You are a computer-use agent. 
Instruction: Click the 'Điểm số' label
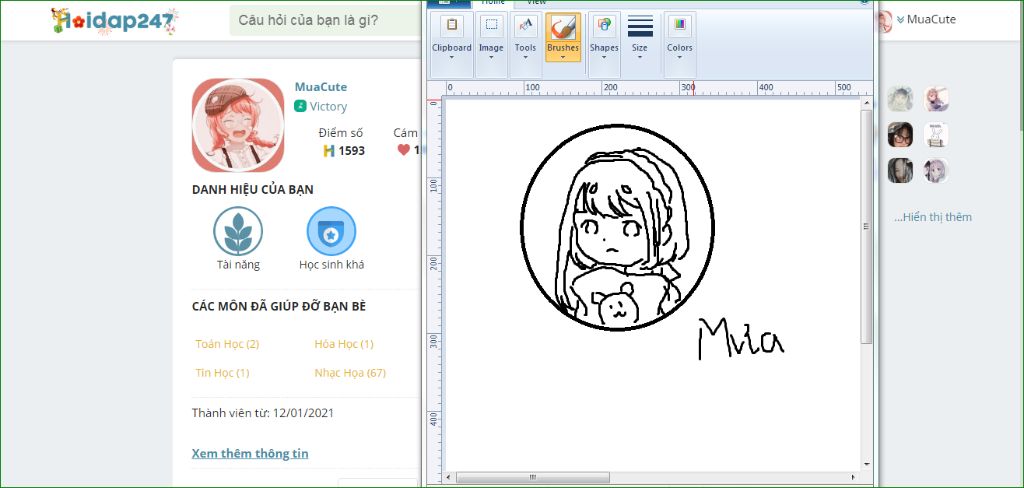coord(340,133)
